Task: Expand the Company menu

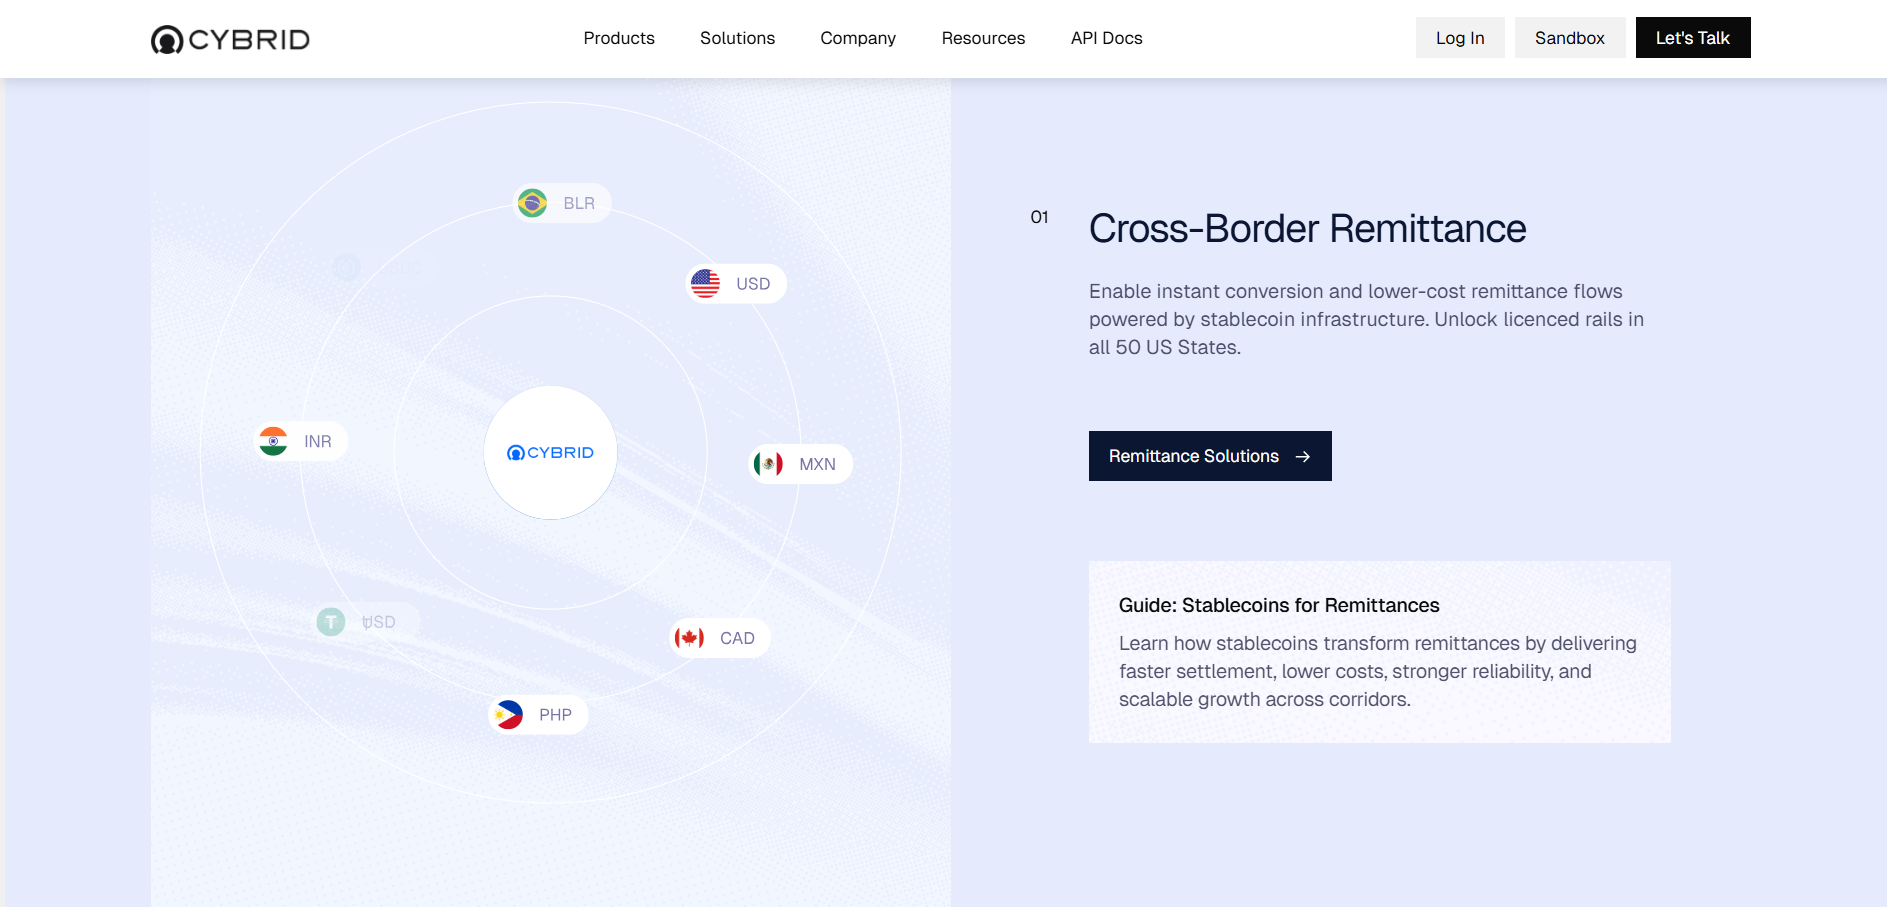Action: coord(857,38)
